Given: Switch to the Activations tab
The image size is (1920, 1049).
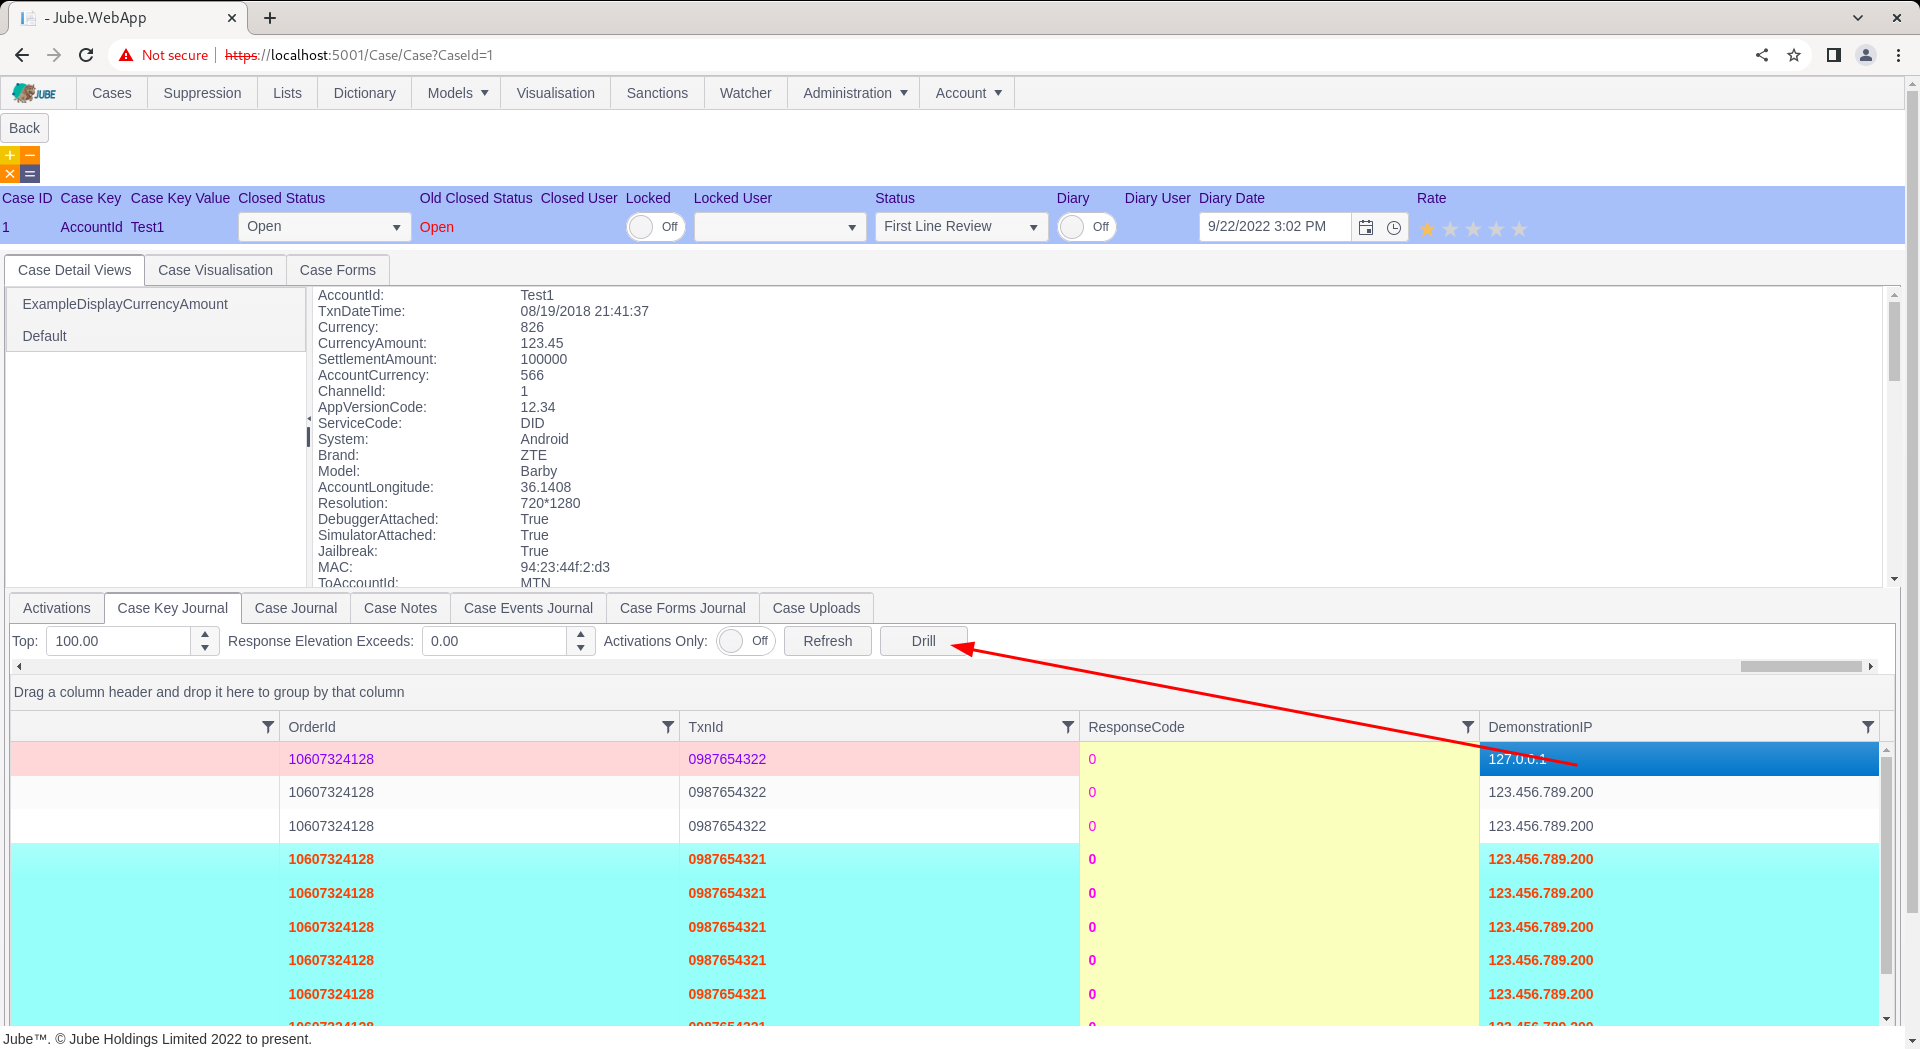Looking at the screenshot, I should tap(57, 608).
